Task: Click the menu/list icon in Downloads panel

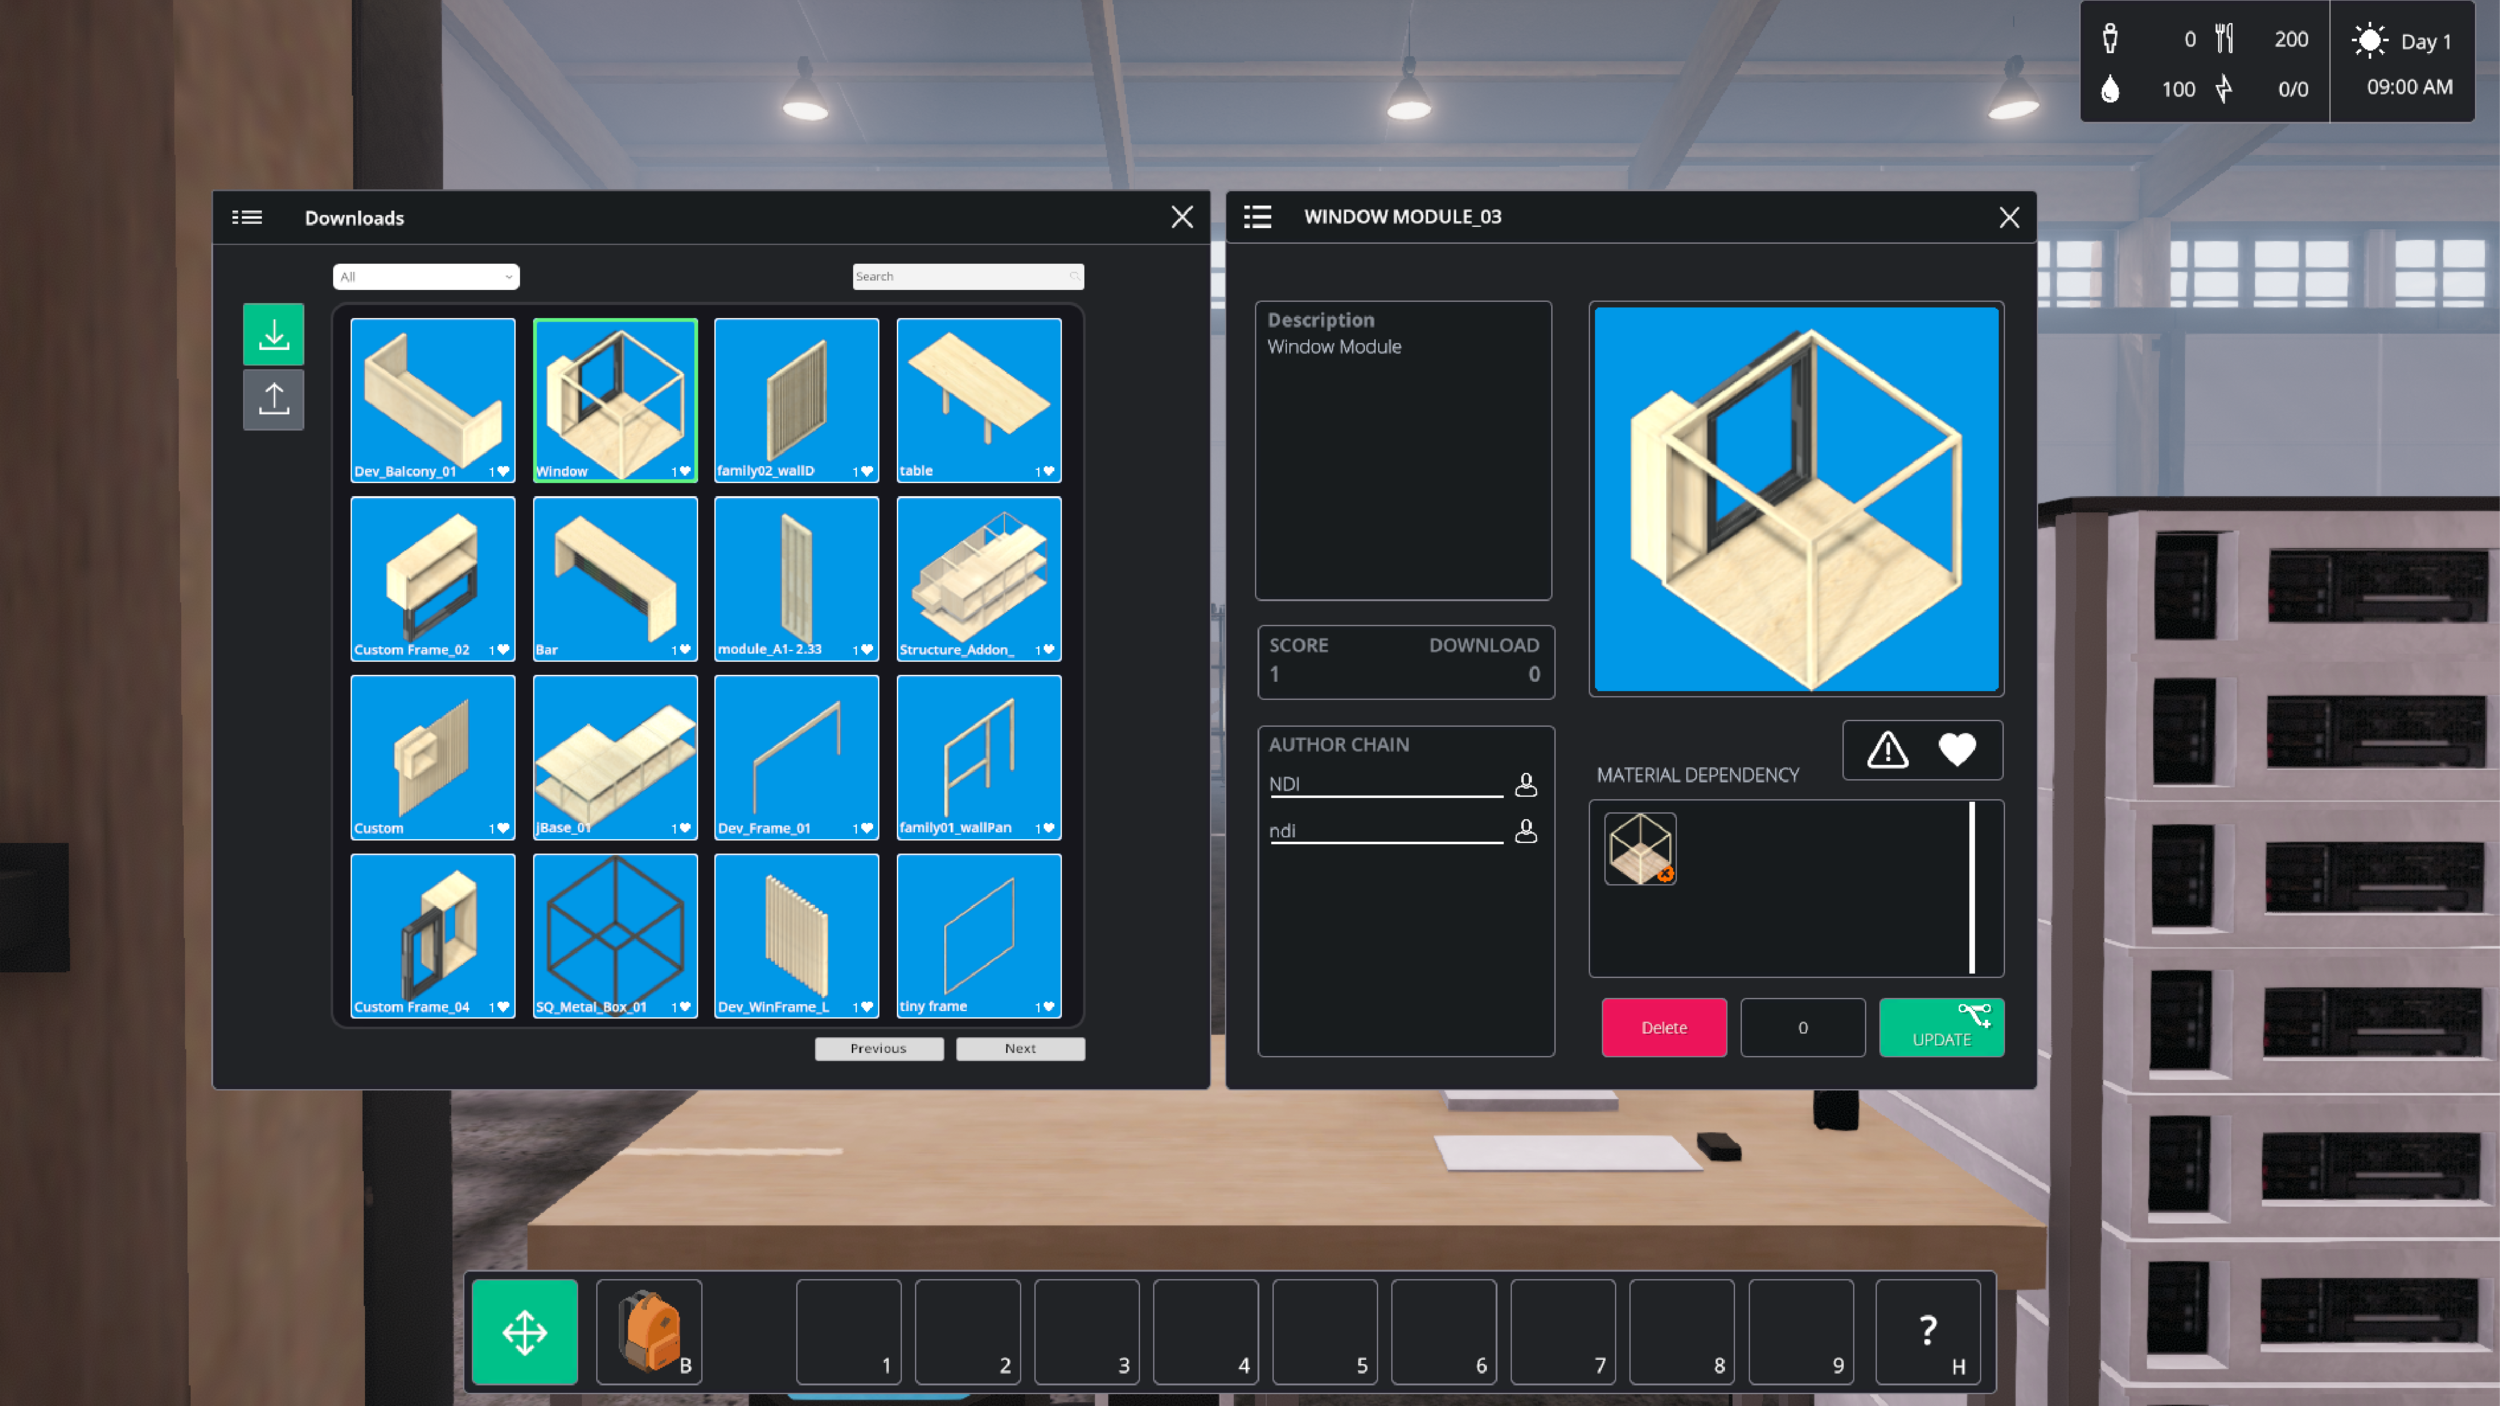Action: (x=246, y=216)
